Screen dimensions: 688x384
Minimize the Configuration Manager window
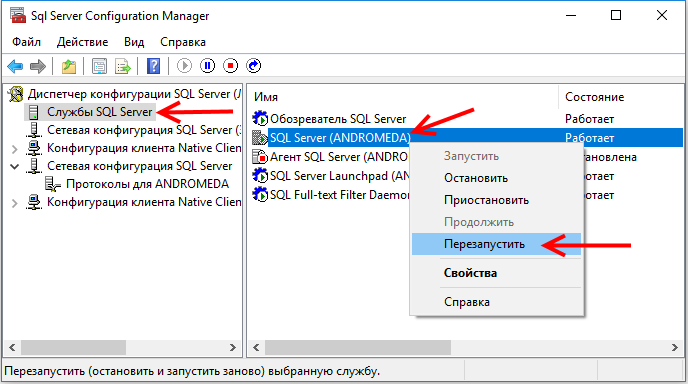tap(571, 15)
